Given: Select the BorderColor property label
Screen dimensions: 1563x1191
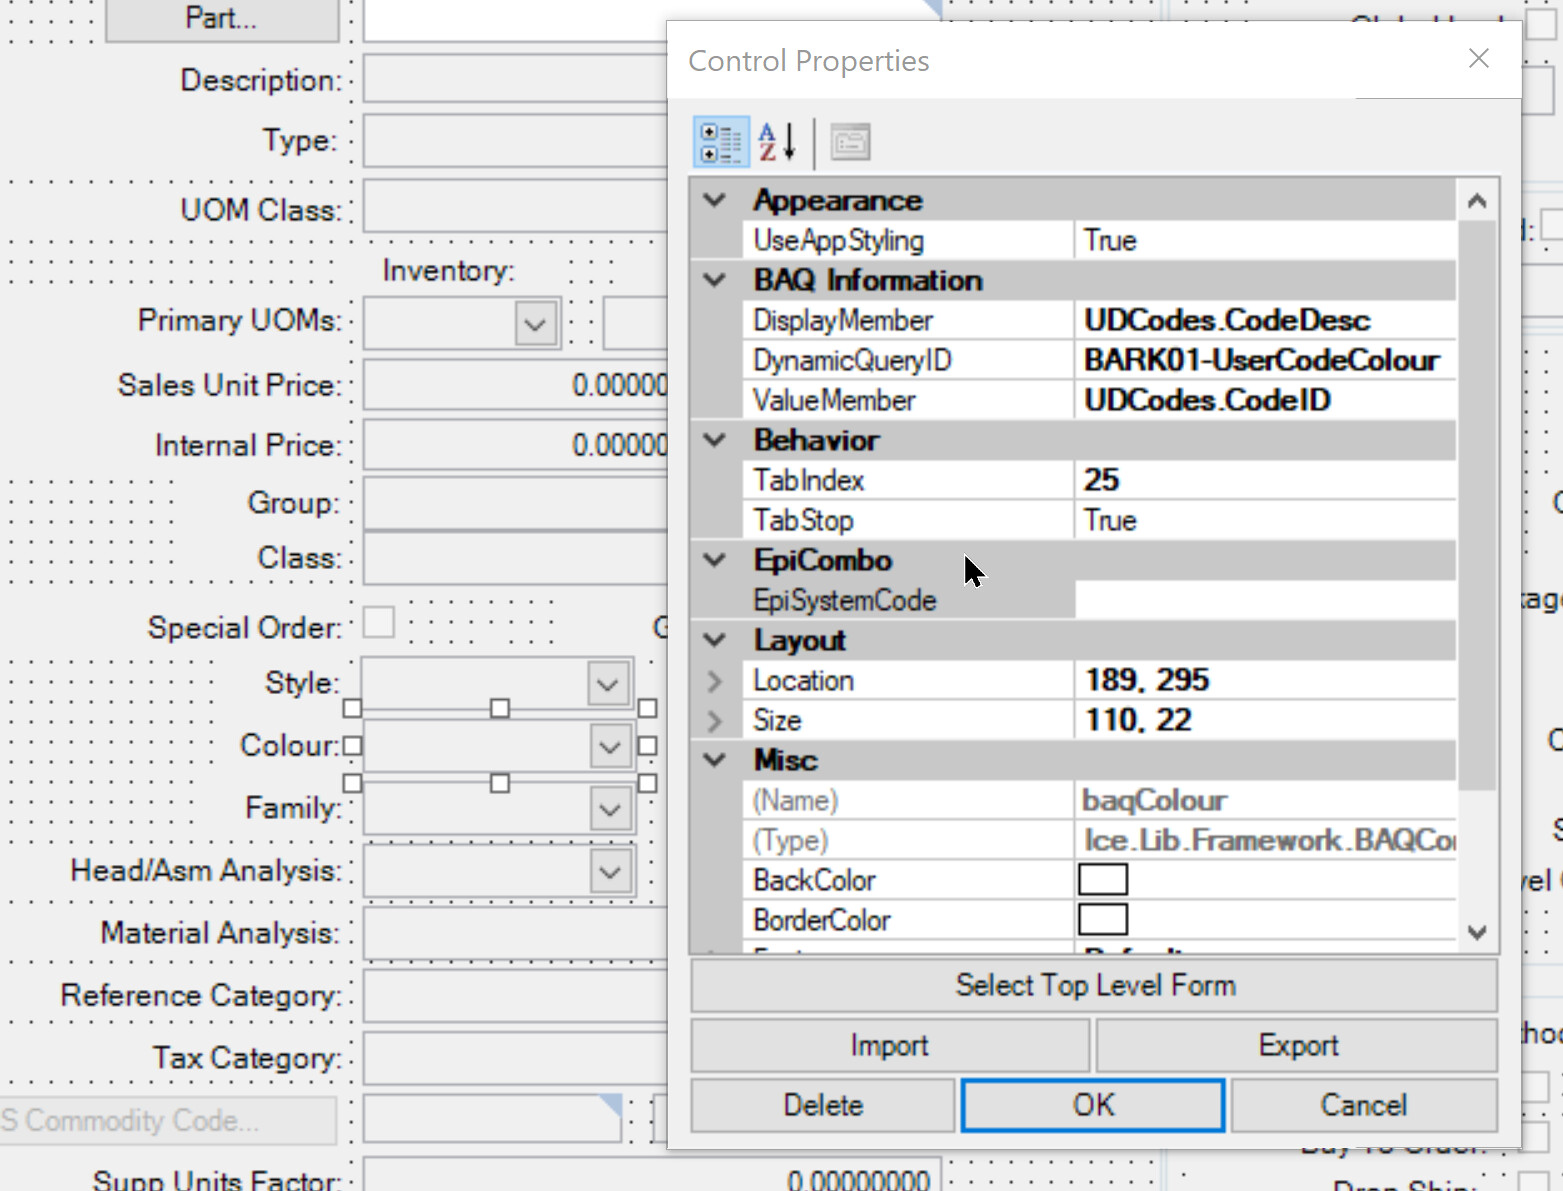Looking at the screenshot, I should tap(821, 920).
